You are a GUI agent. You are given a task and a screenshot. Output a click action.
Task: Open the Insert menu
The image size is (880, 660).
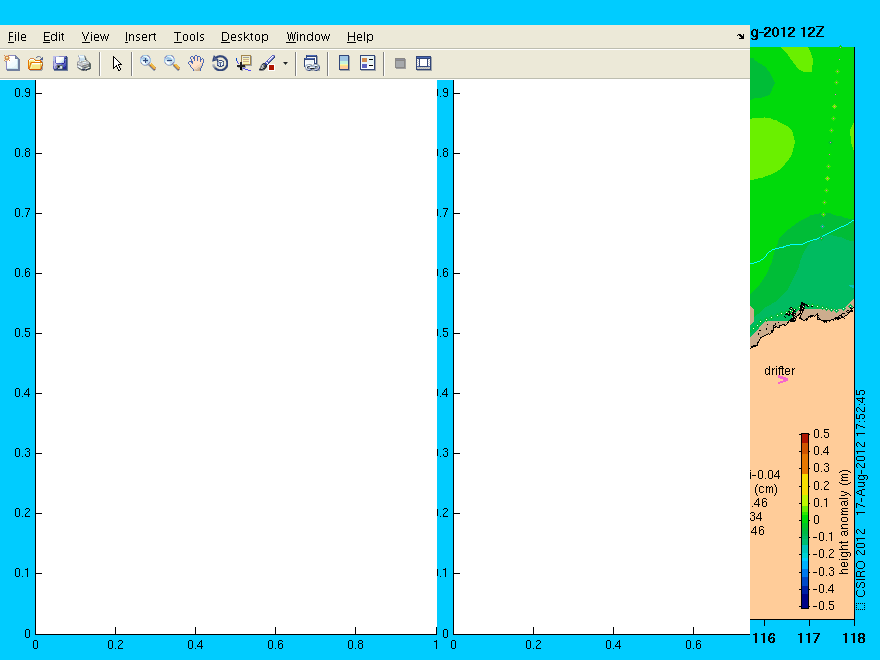pos(140,37)
